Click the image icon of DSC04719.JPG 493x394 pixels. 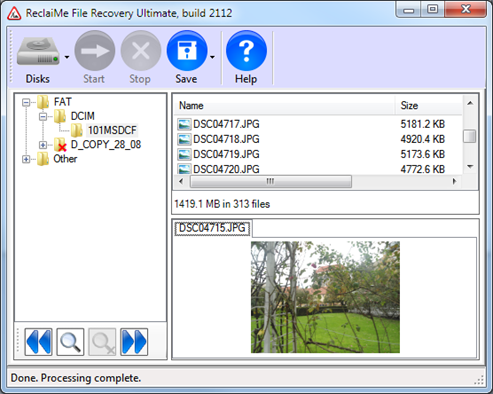pos(184,154)
